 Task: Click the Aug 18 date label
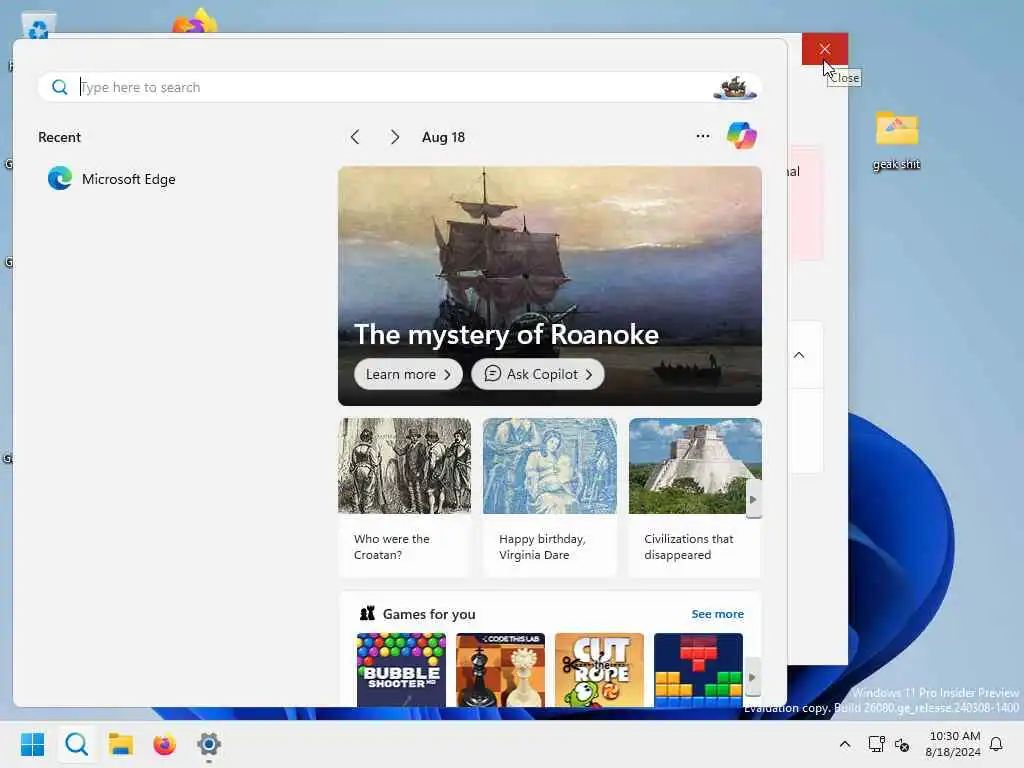443,137
